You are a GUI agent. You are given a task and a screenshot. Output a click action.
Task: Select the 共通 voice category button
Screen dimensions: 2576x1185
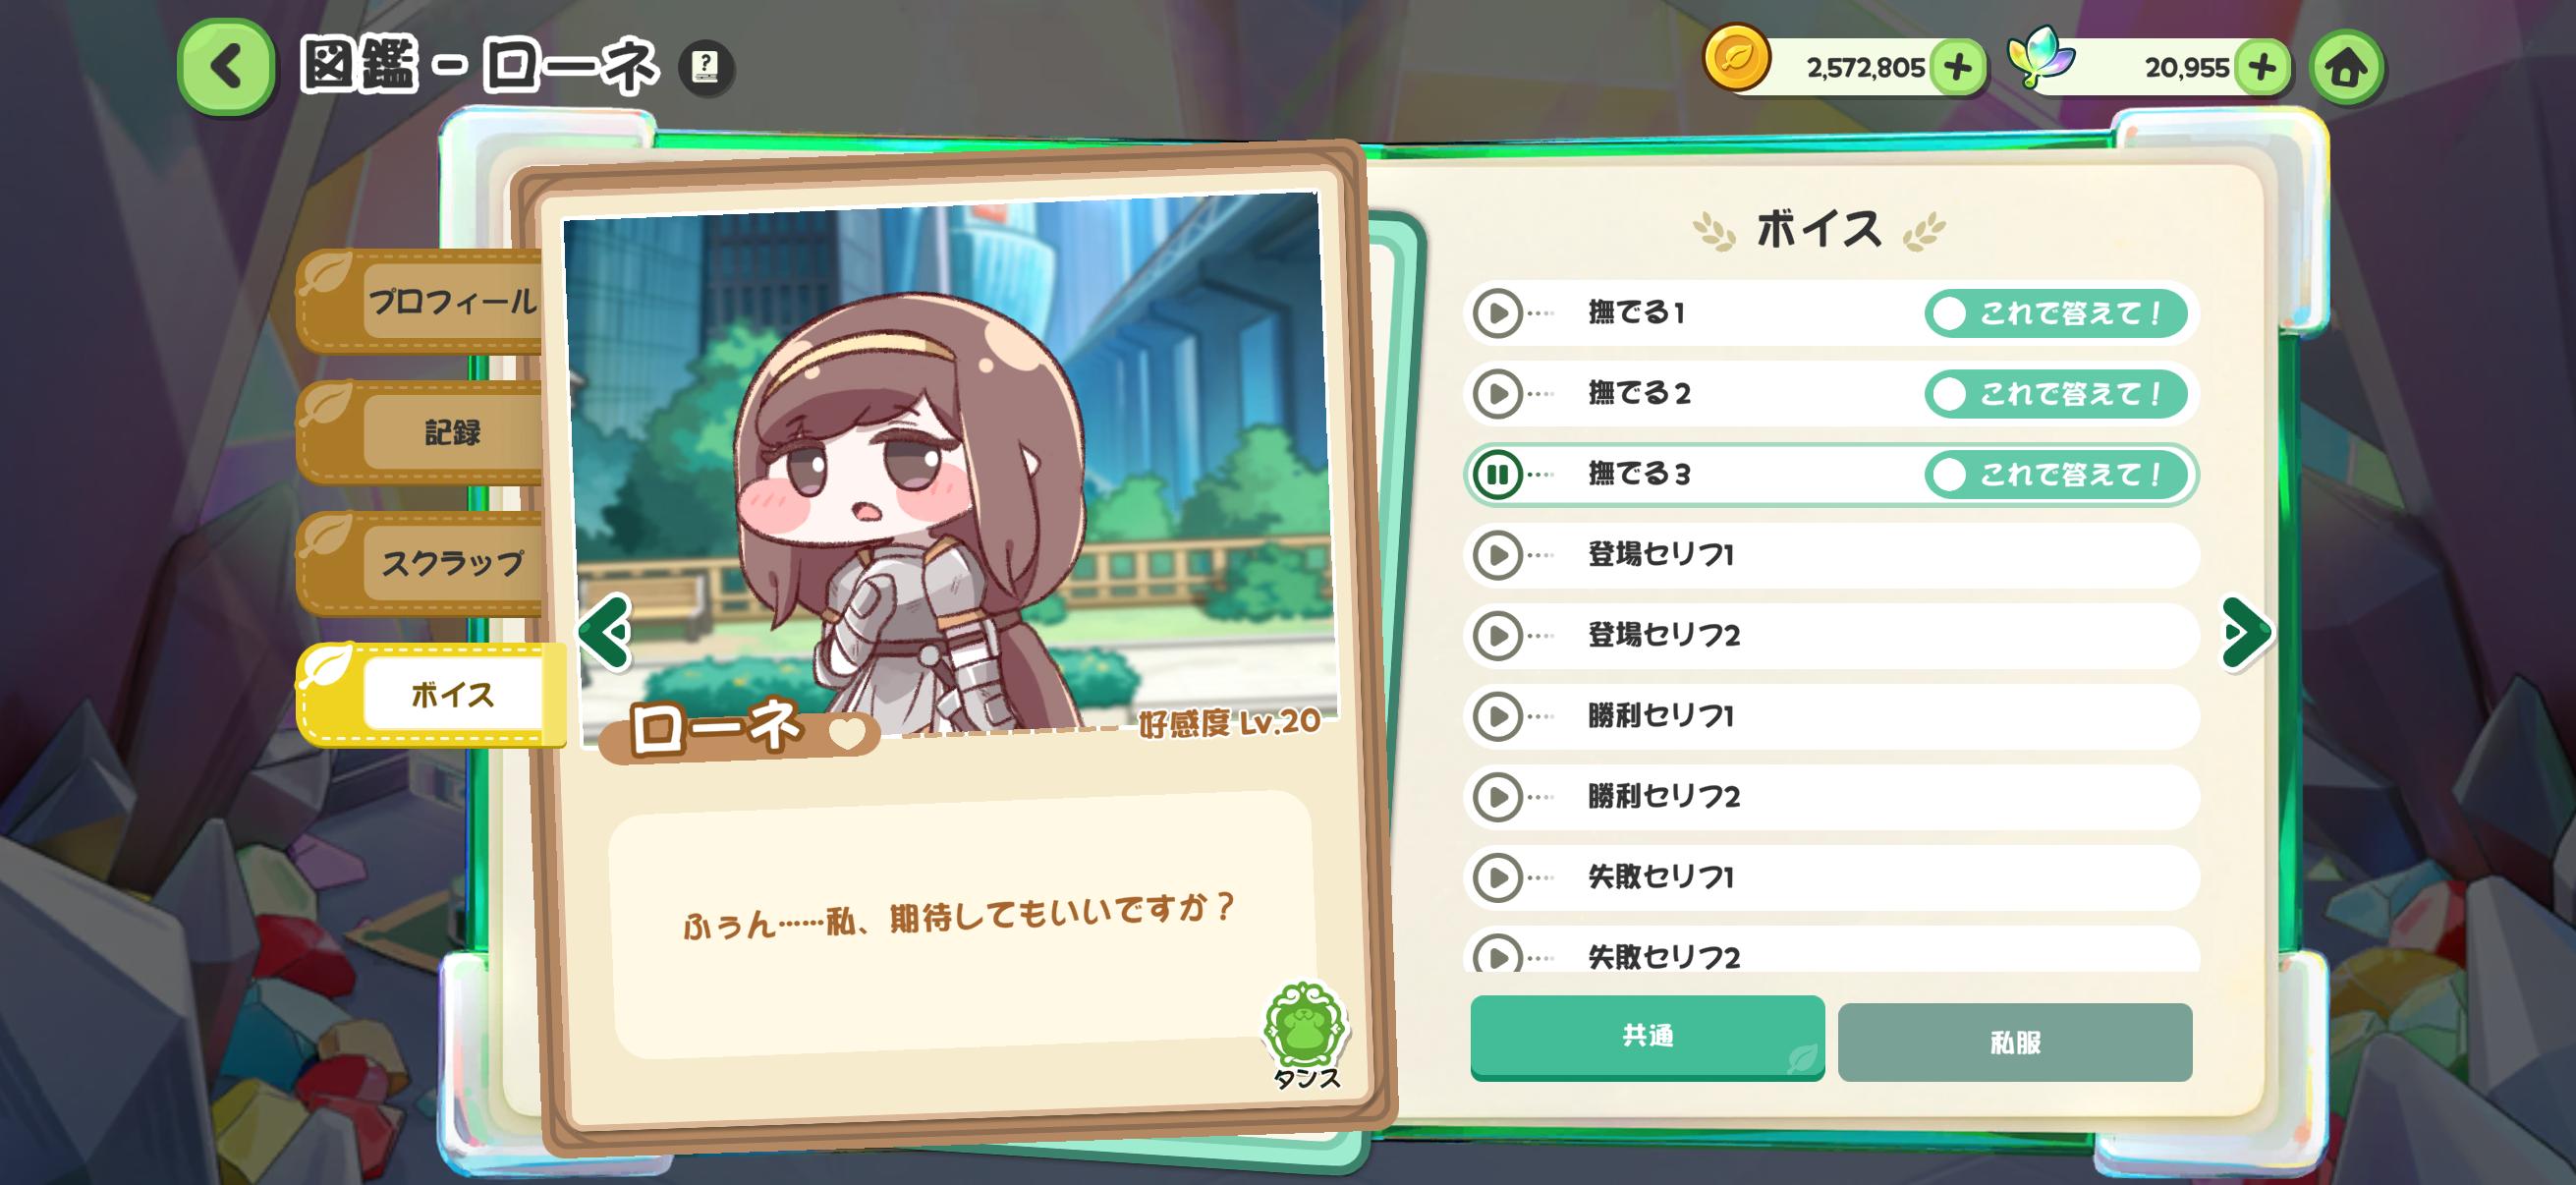pyautogui.click(x=1647, y=1037)
